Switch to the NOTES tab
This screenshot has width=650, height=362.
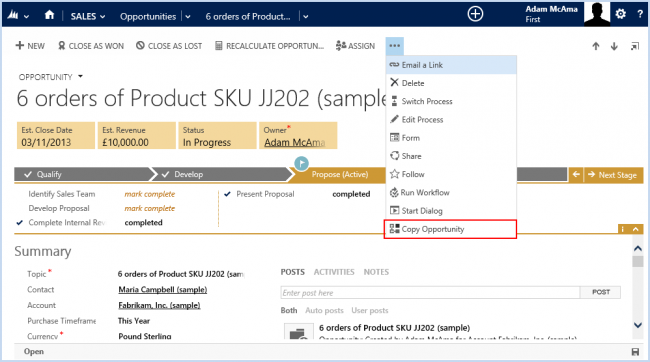coord(376,272)
